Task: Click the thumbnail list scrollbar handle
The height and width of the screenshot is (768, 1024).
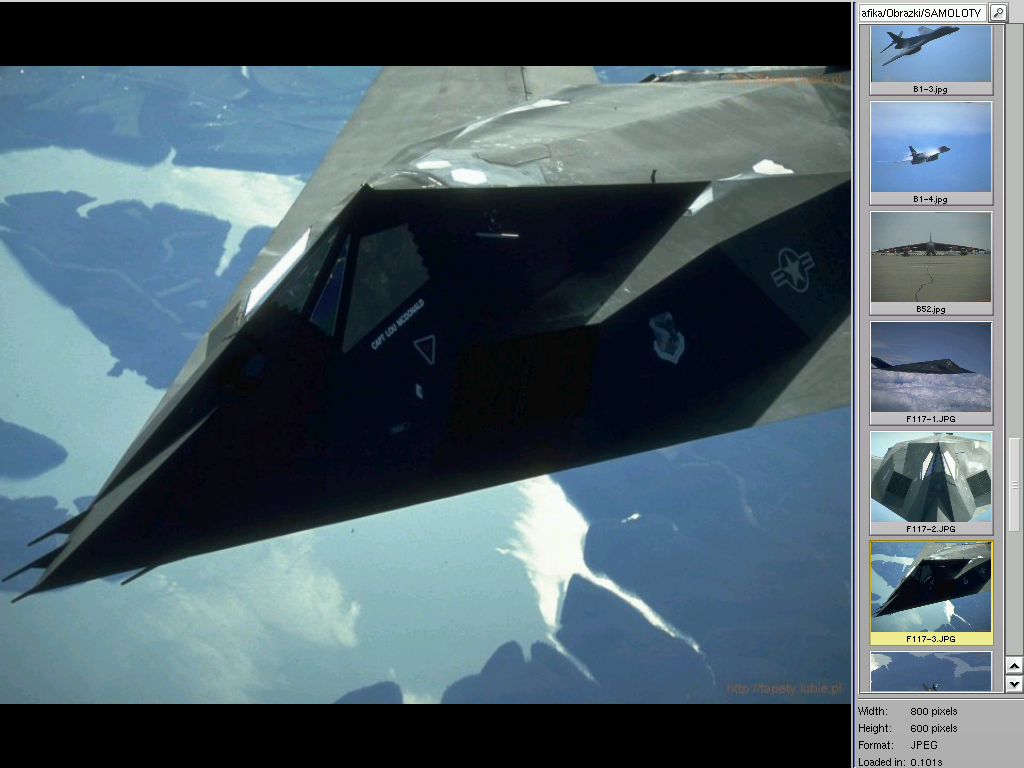Action: click(x=1014, y=485)
